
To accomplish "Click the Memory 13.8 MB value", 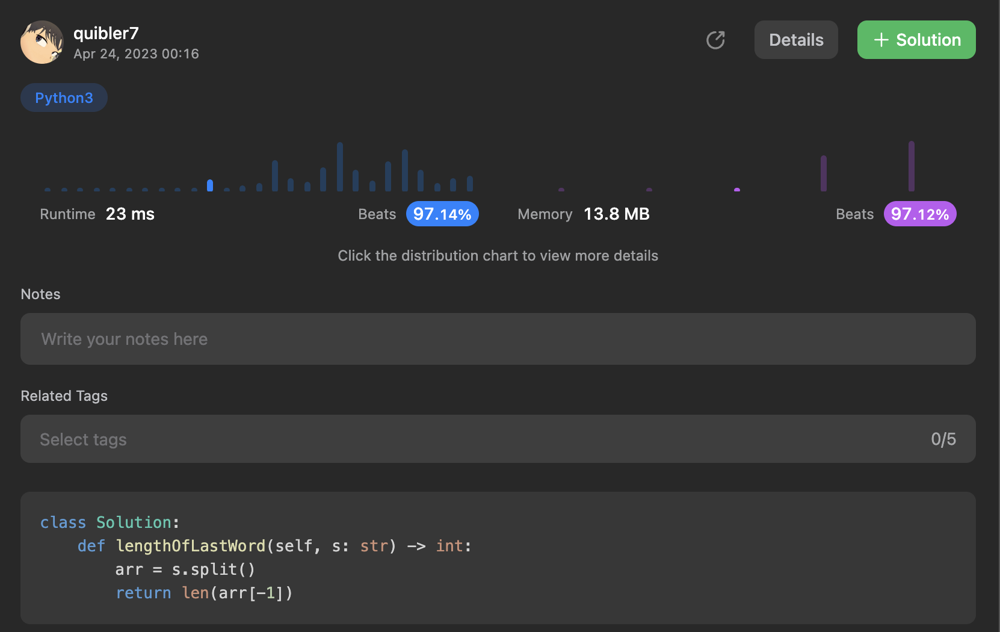I will click(616, 214).
